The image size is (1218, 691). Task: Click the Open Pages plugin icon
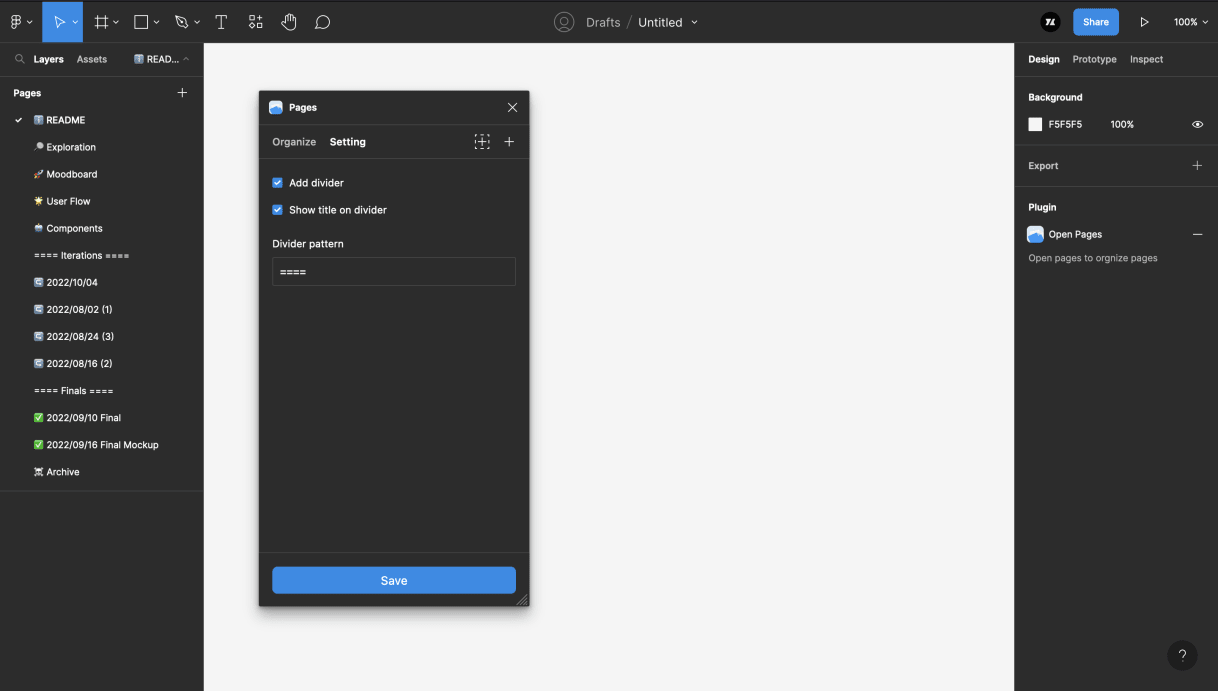[1035, 234]
